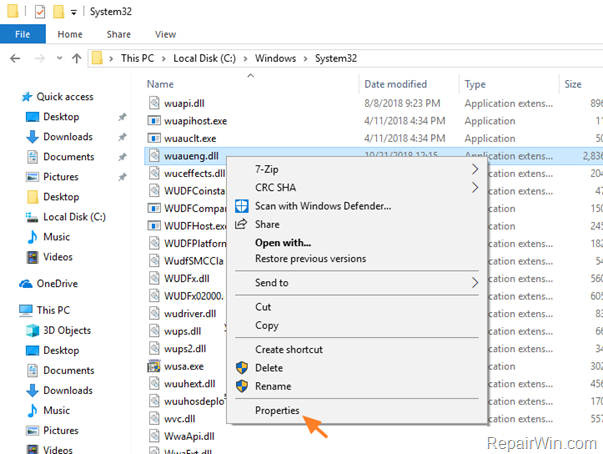Switch to the View ribbon tab
The width and height of the screenshot is (603, 454).
coord(165,34)
